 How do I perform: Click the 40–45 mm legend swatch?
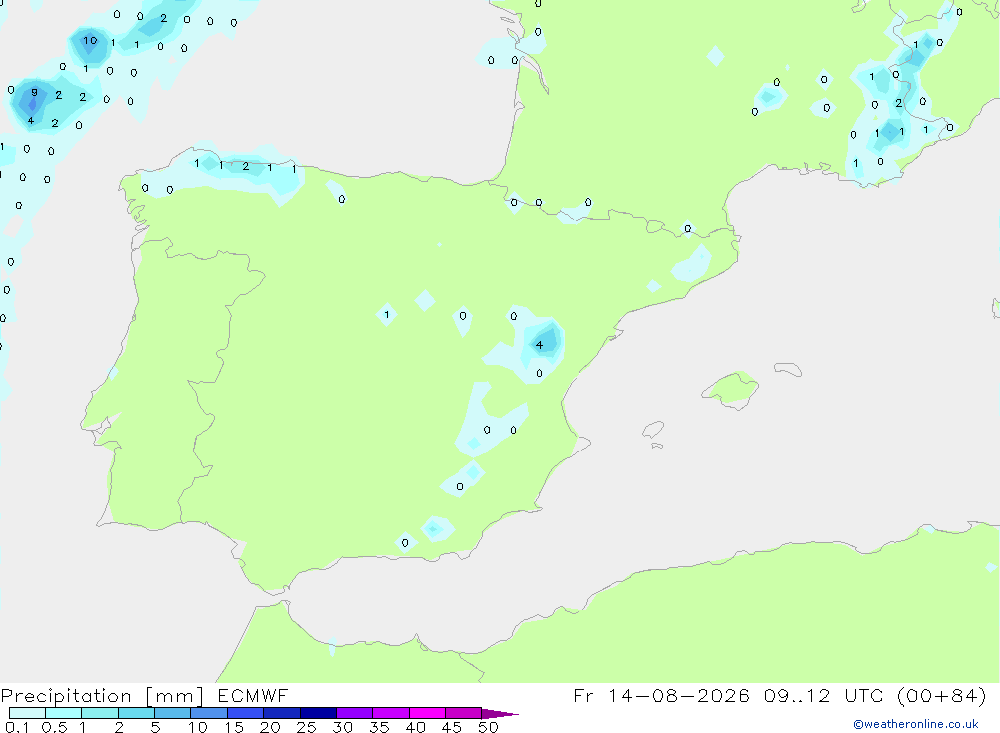click(x=427, y=713)
